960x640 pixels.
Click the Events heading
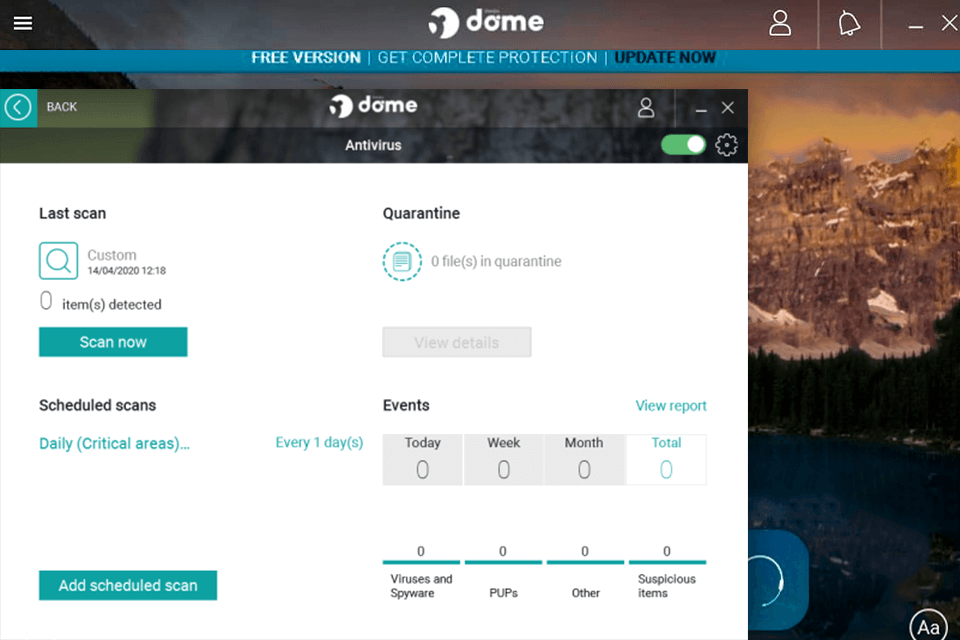point(406,405)
